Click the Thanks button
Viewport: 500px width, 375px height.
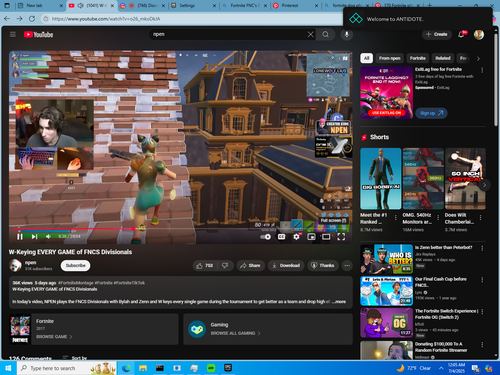click(x=323, y=266)
